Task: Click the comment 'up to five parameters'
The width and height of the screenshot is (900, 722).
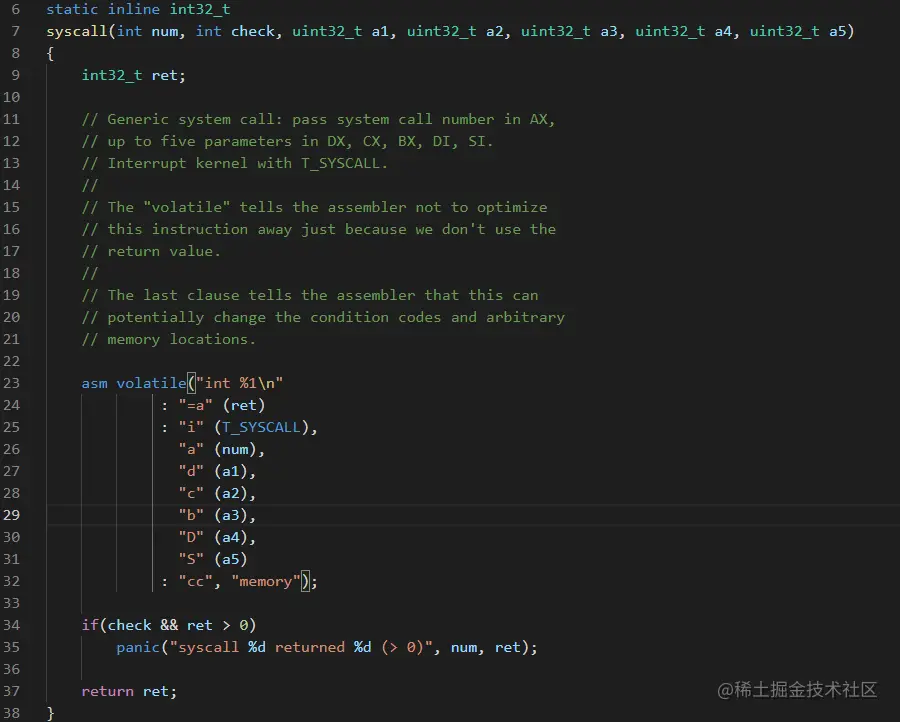Action: (288, 141)
